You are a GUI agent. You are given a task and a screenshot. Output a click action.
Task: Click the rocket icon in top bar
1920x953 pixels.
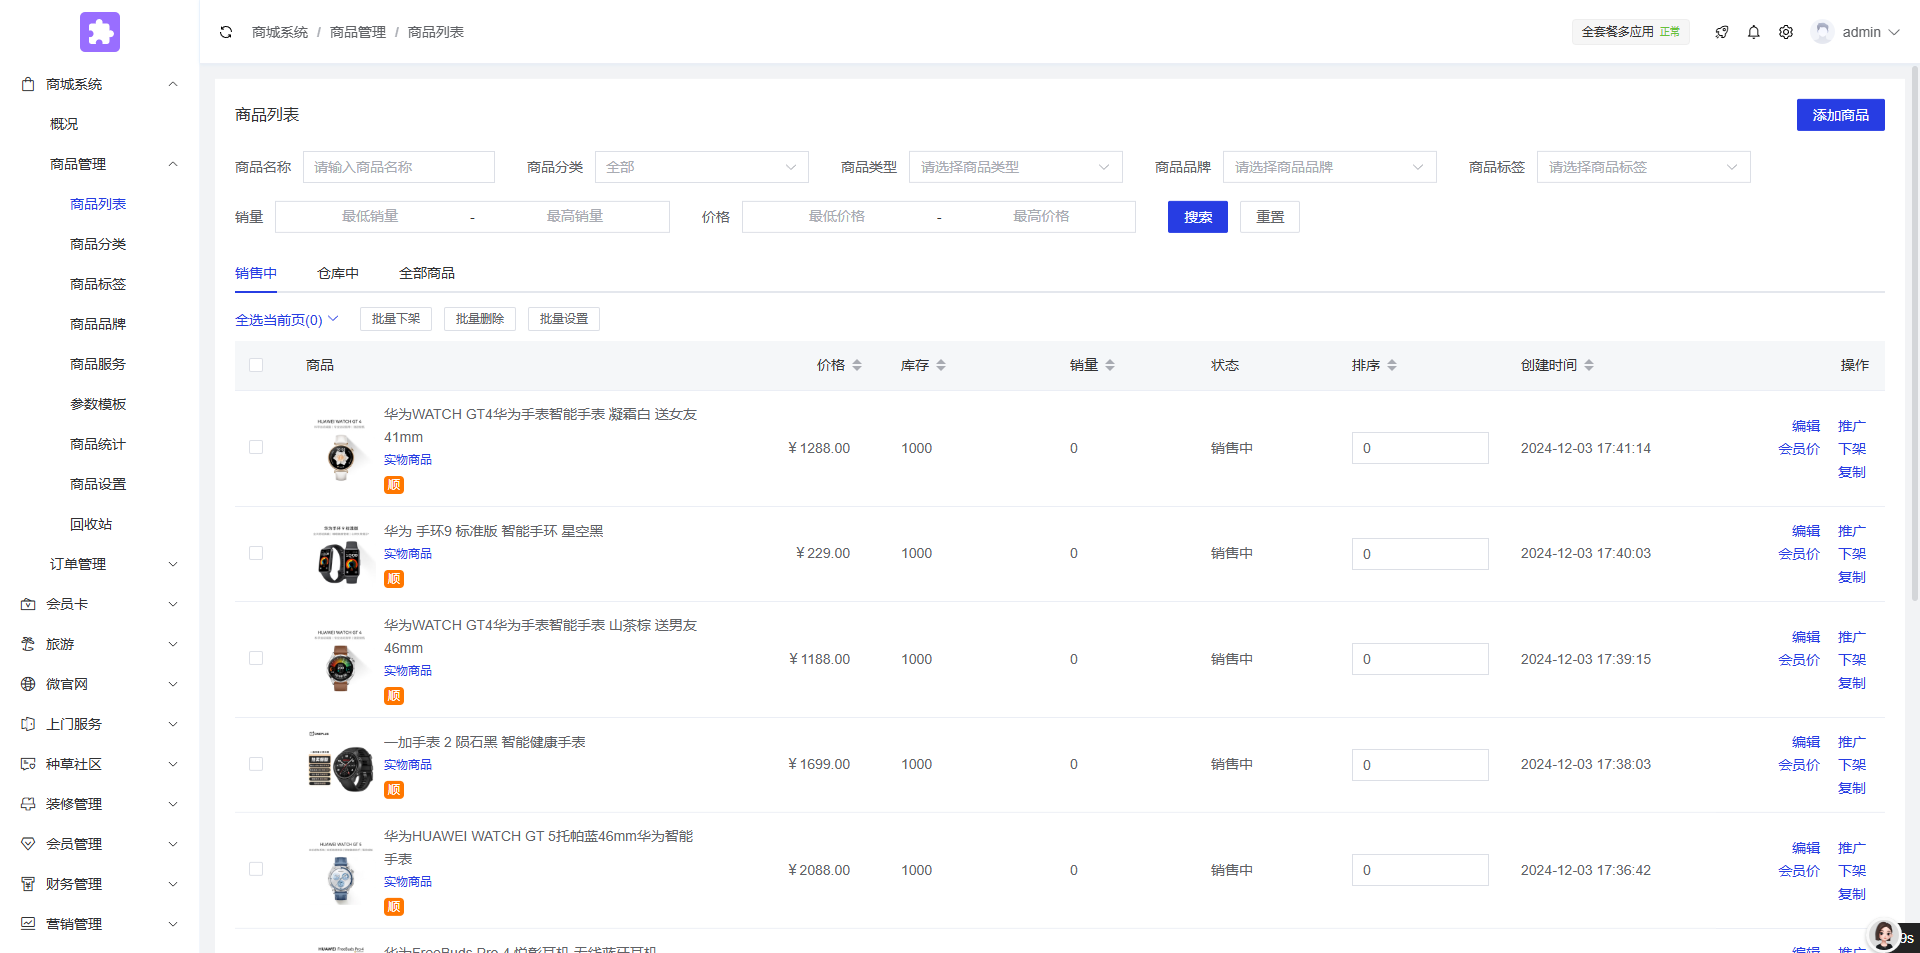(x=1721, y=32)
